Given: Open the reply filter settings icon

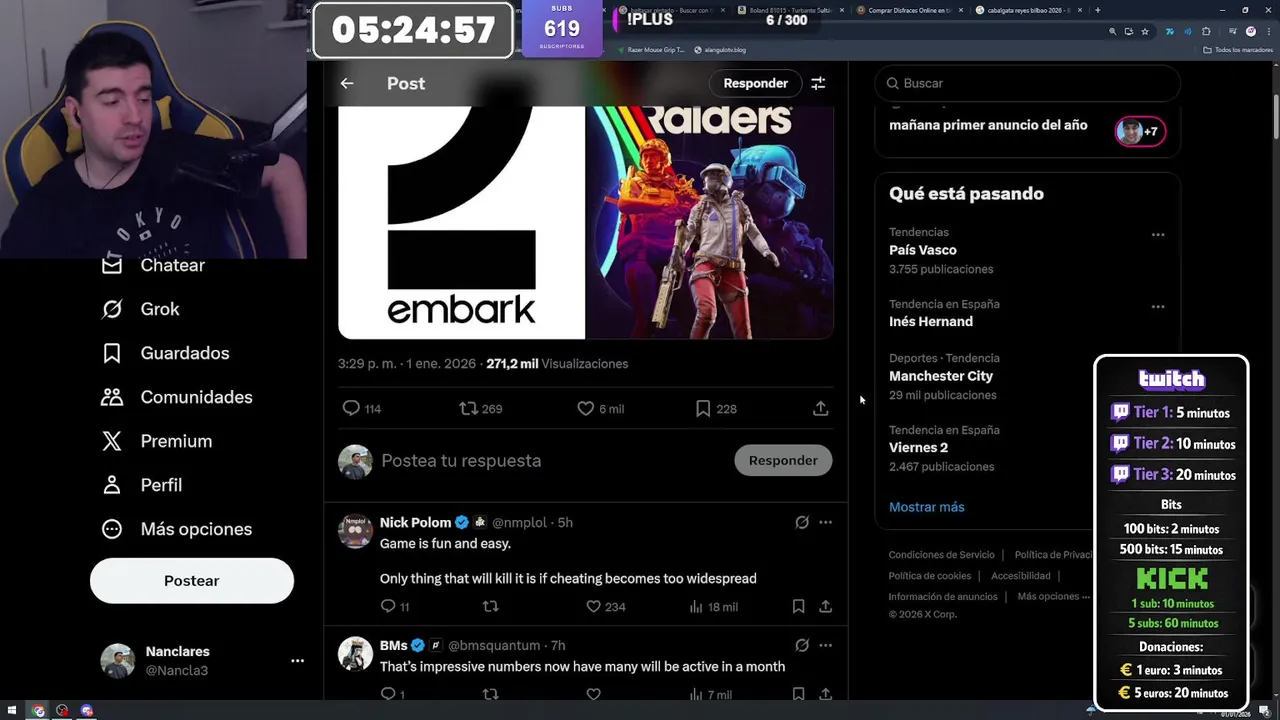Looking at the screenshot, I should pos(818,83).
